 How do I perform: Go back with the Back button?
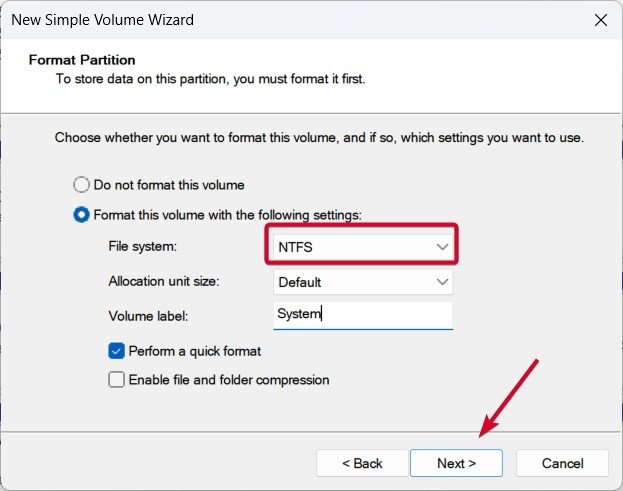(x=362, y=463)
